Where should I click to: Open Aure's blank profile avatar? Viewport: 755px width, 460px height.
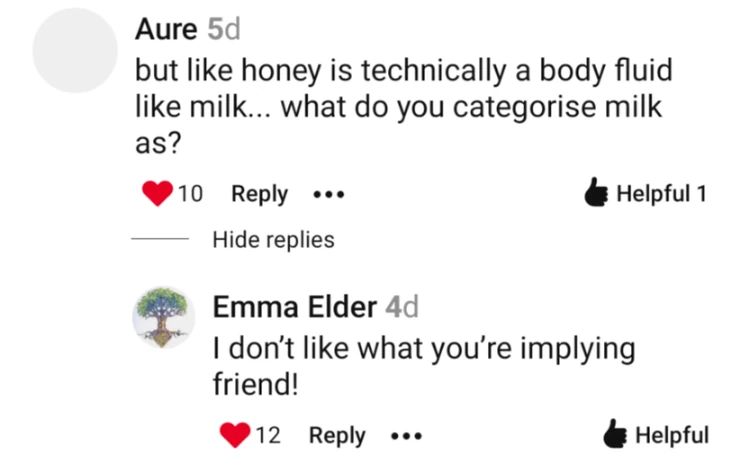76,49
